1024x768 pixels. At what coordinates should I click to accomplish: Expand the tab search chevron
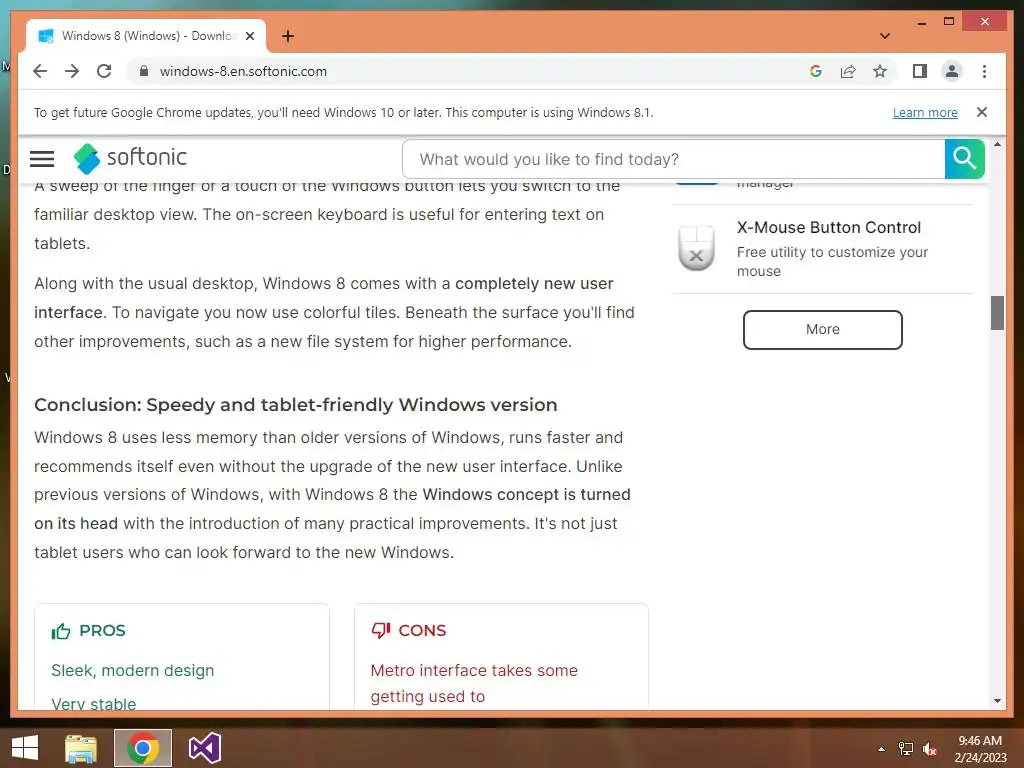coord(885,36)
